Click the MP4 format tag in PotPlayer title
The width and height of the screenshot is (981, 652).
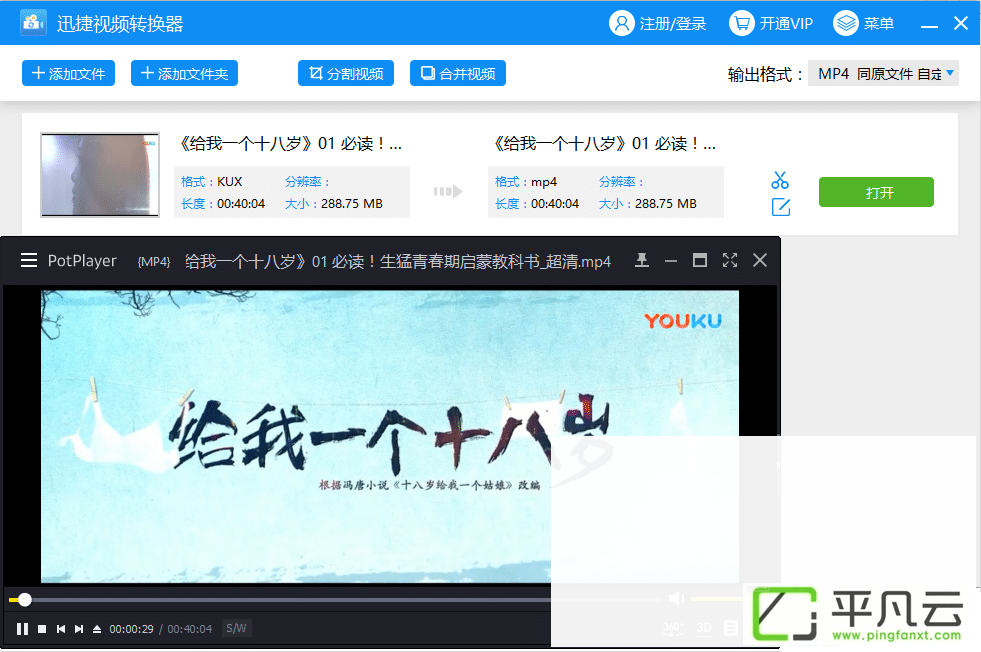coord(154,262)
